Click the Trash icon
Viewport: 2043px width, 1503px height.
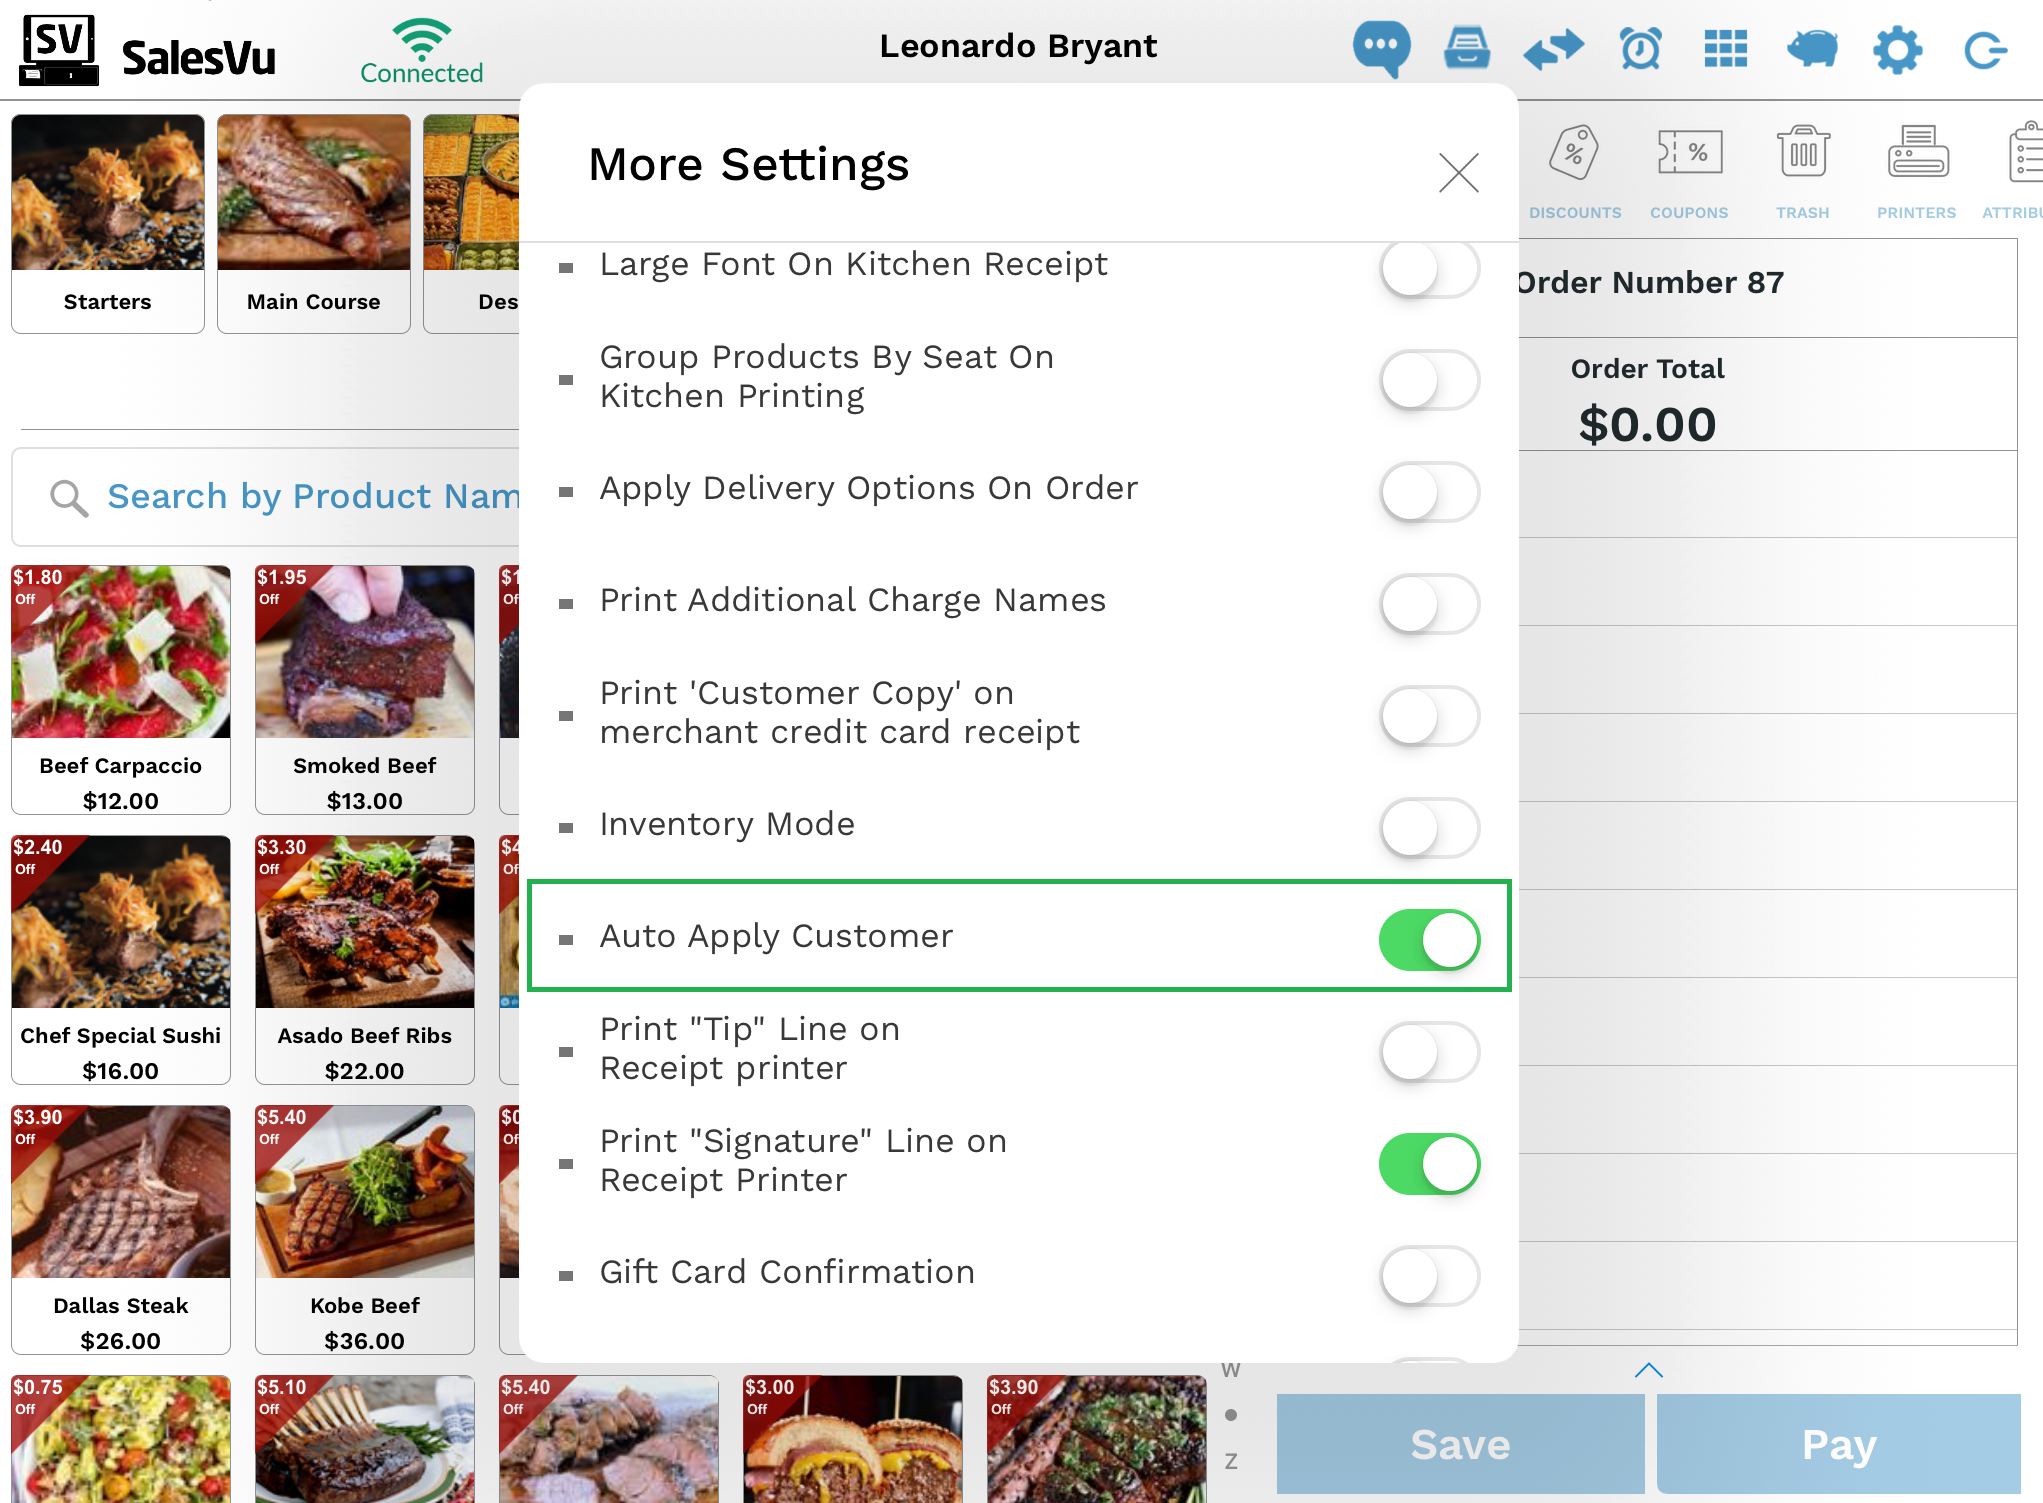tap(1803, 171)
